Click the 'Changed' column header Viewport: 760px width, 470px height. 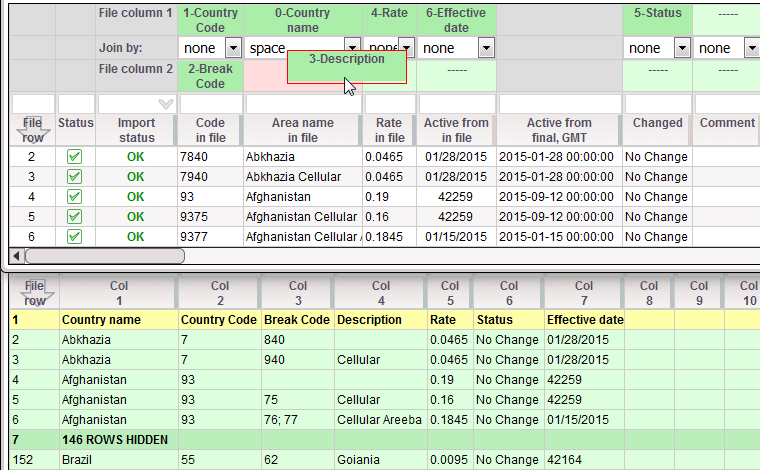click(658, 130)
